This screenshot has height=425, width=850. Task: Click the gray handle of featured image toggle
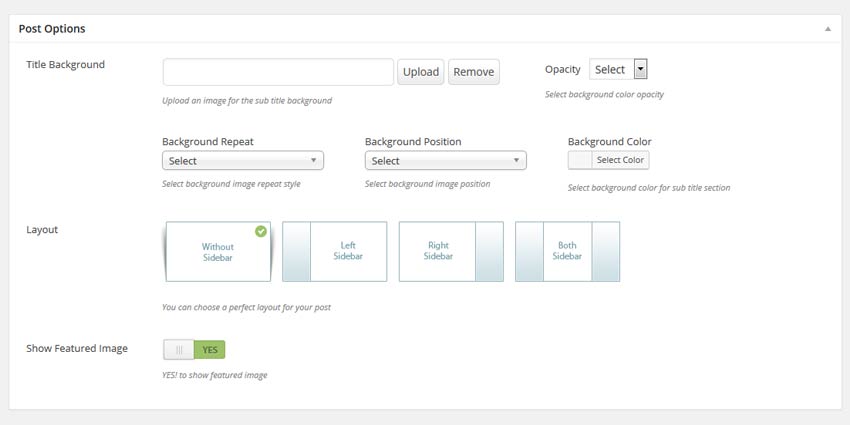click(179, 350)
